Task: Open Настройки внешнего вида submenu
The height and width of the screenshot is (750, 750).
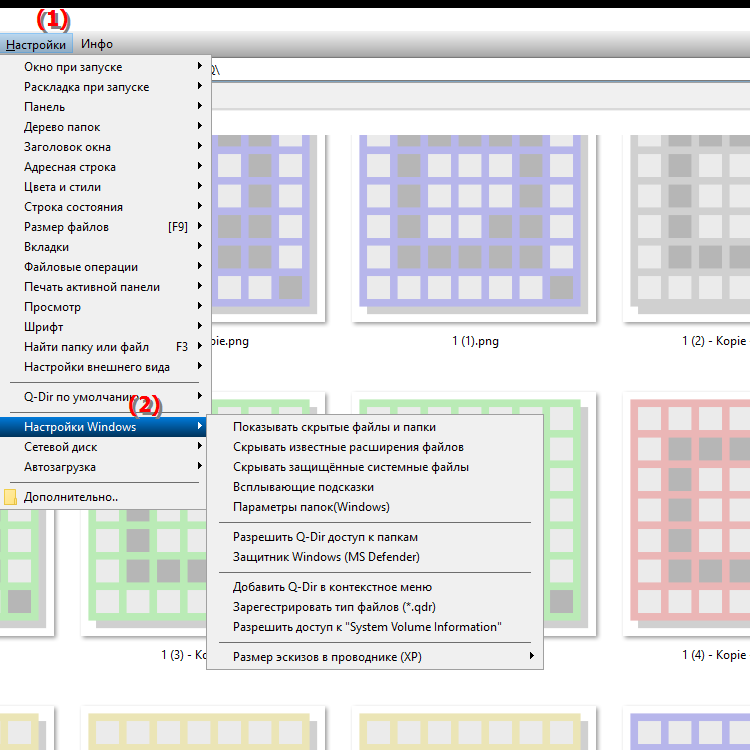Action: [x=105, y=367]
